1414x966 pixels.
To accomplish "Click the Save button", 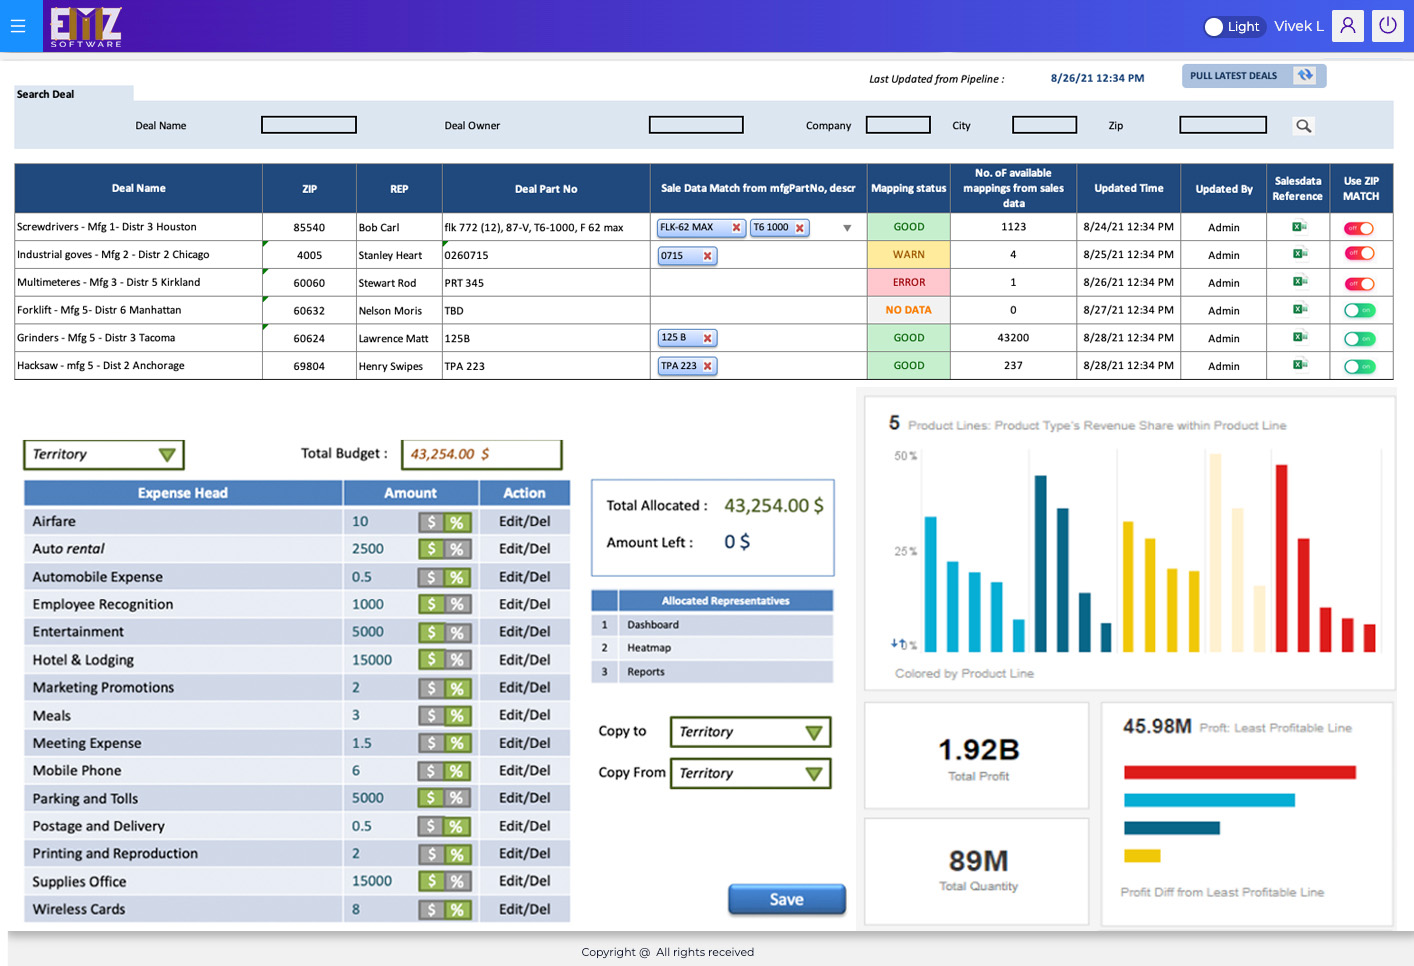I will (x=786, y=900).
